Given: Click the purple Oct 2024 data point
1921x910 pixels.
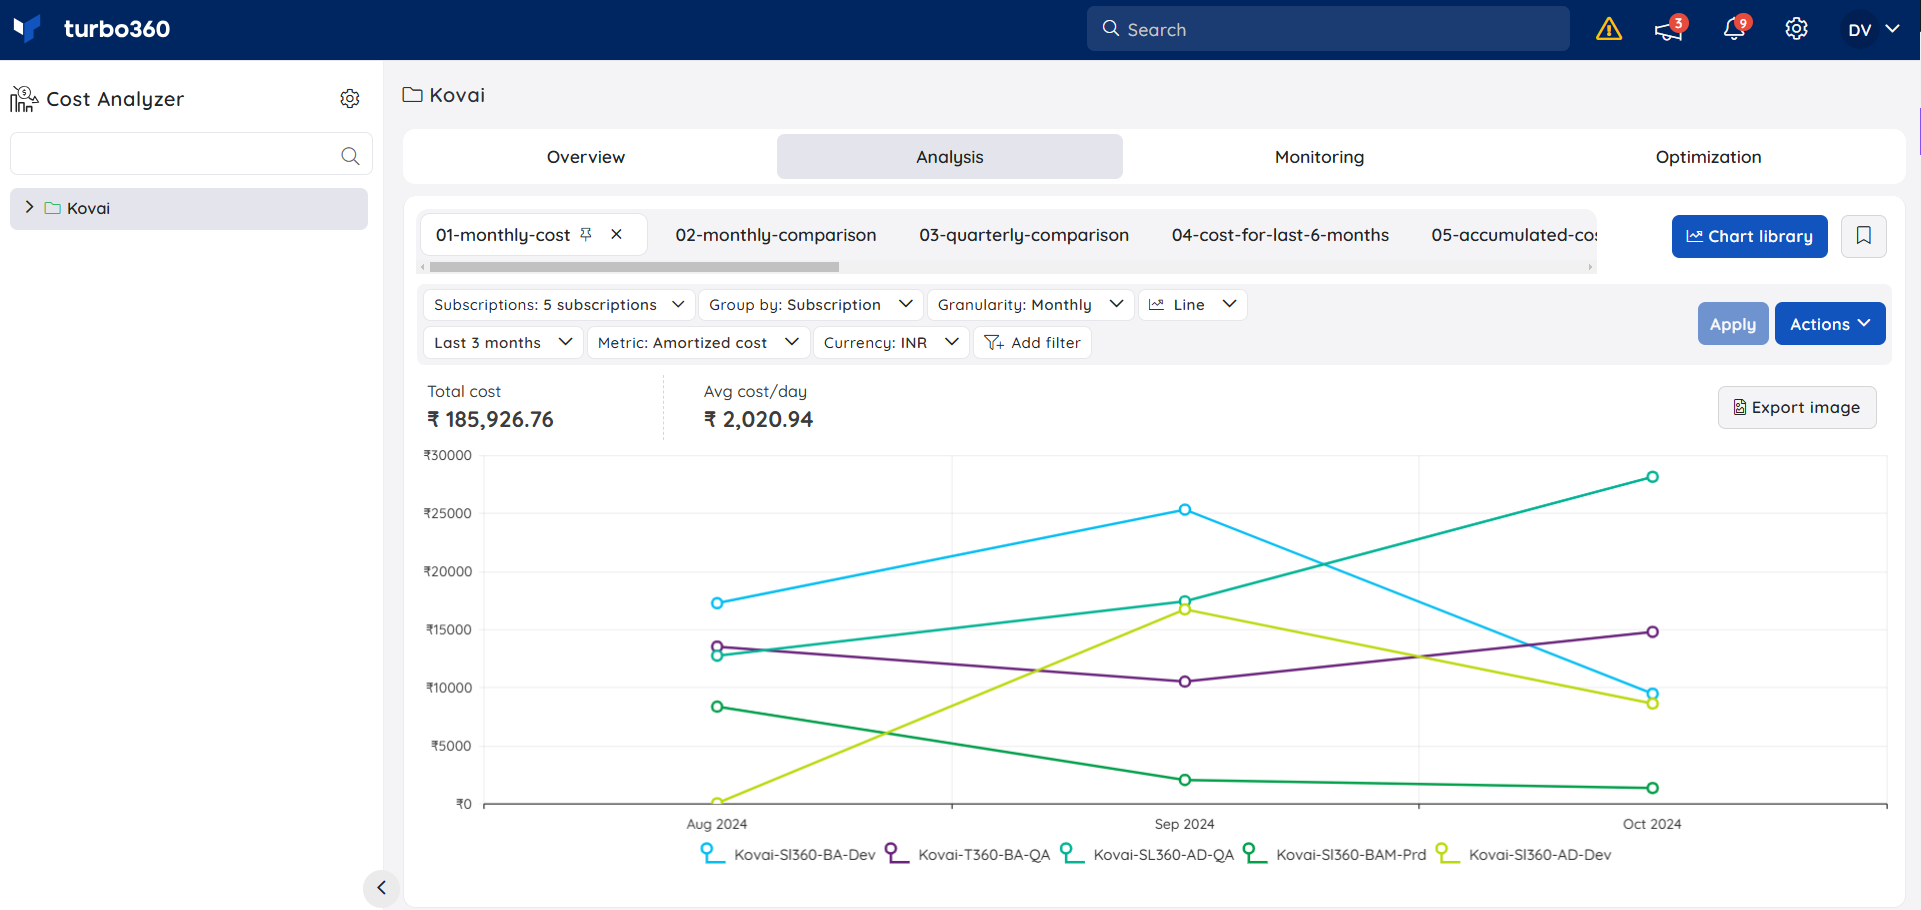Looking at the screenshot, I should click(x=1652, y=632).
